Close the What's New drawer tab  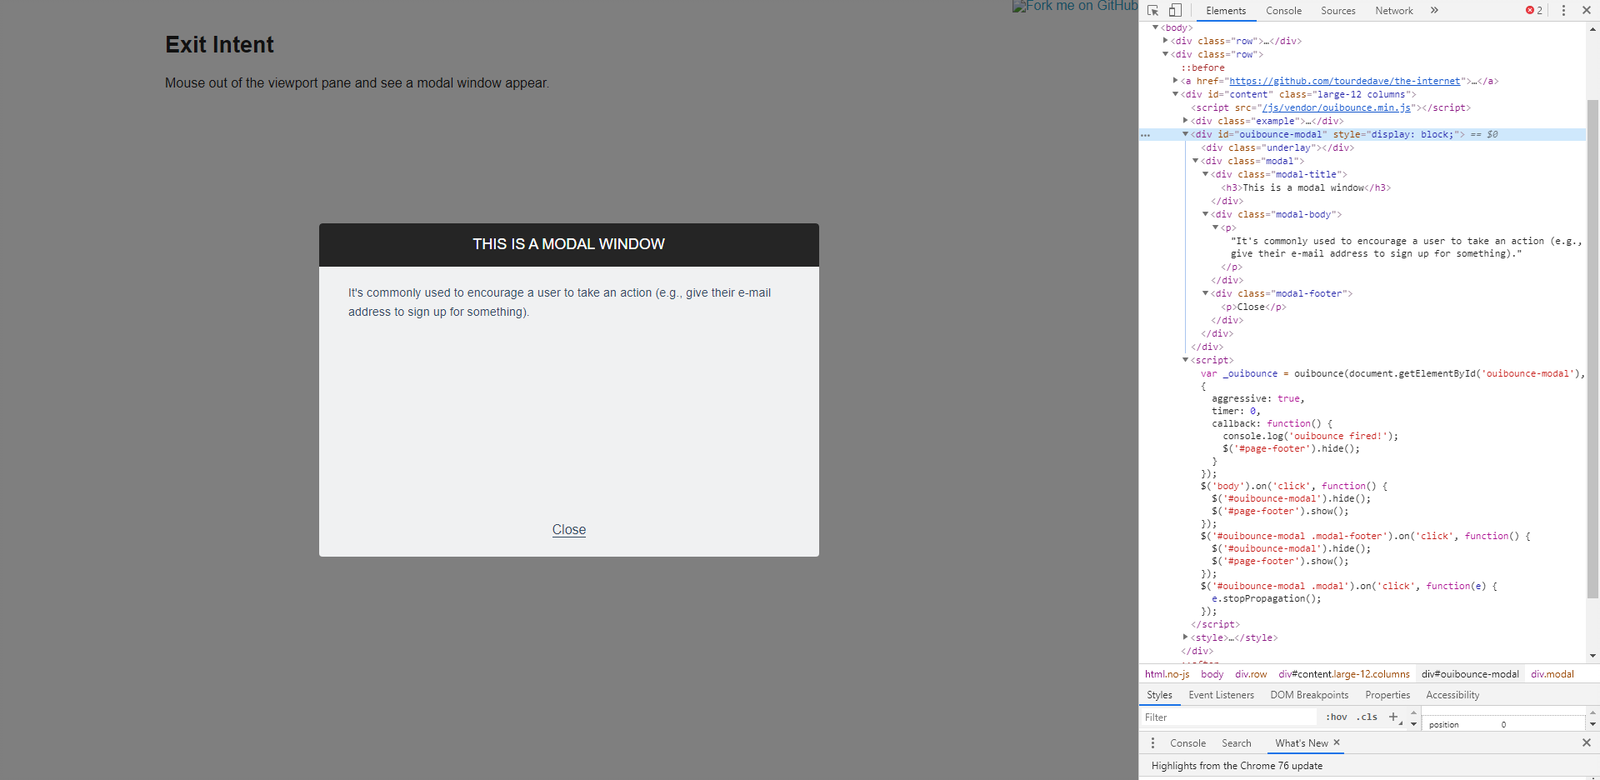(1337, 743)
